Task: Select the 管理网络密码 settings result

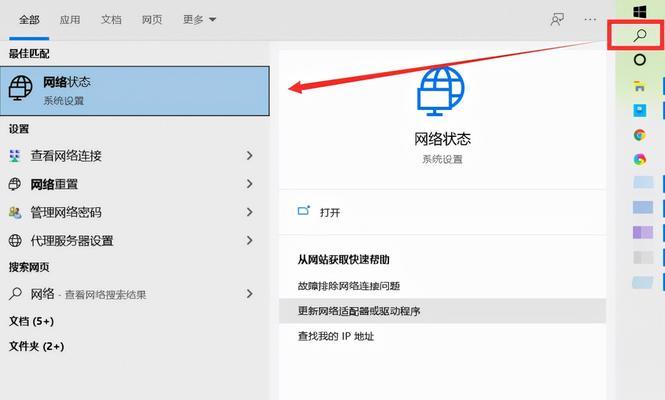Action: (x=134, y=212)
